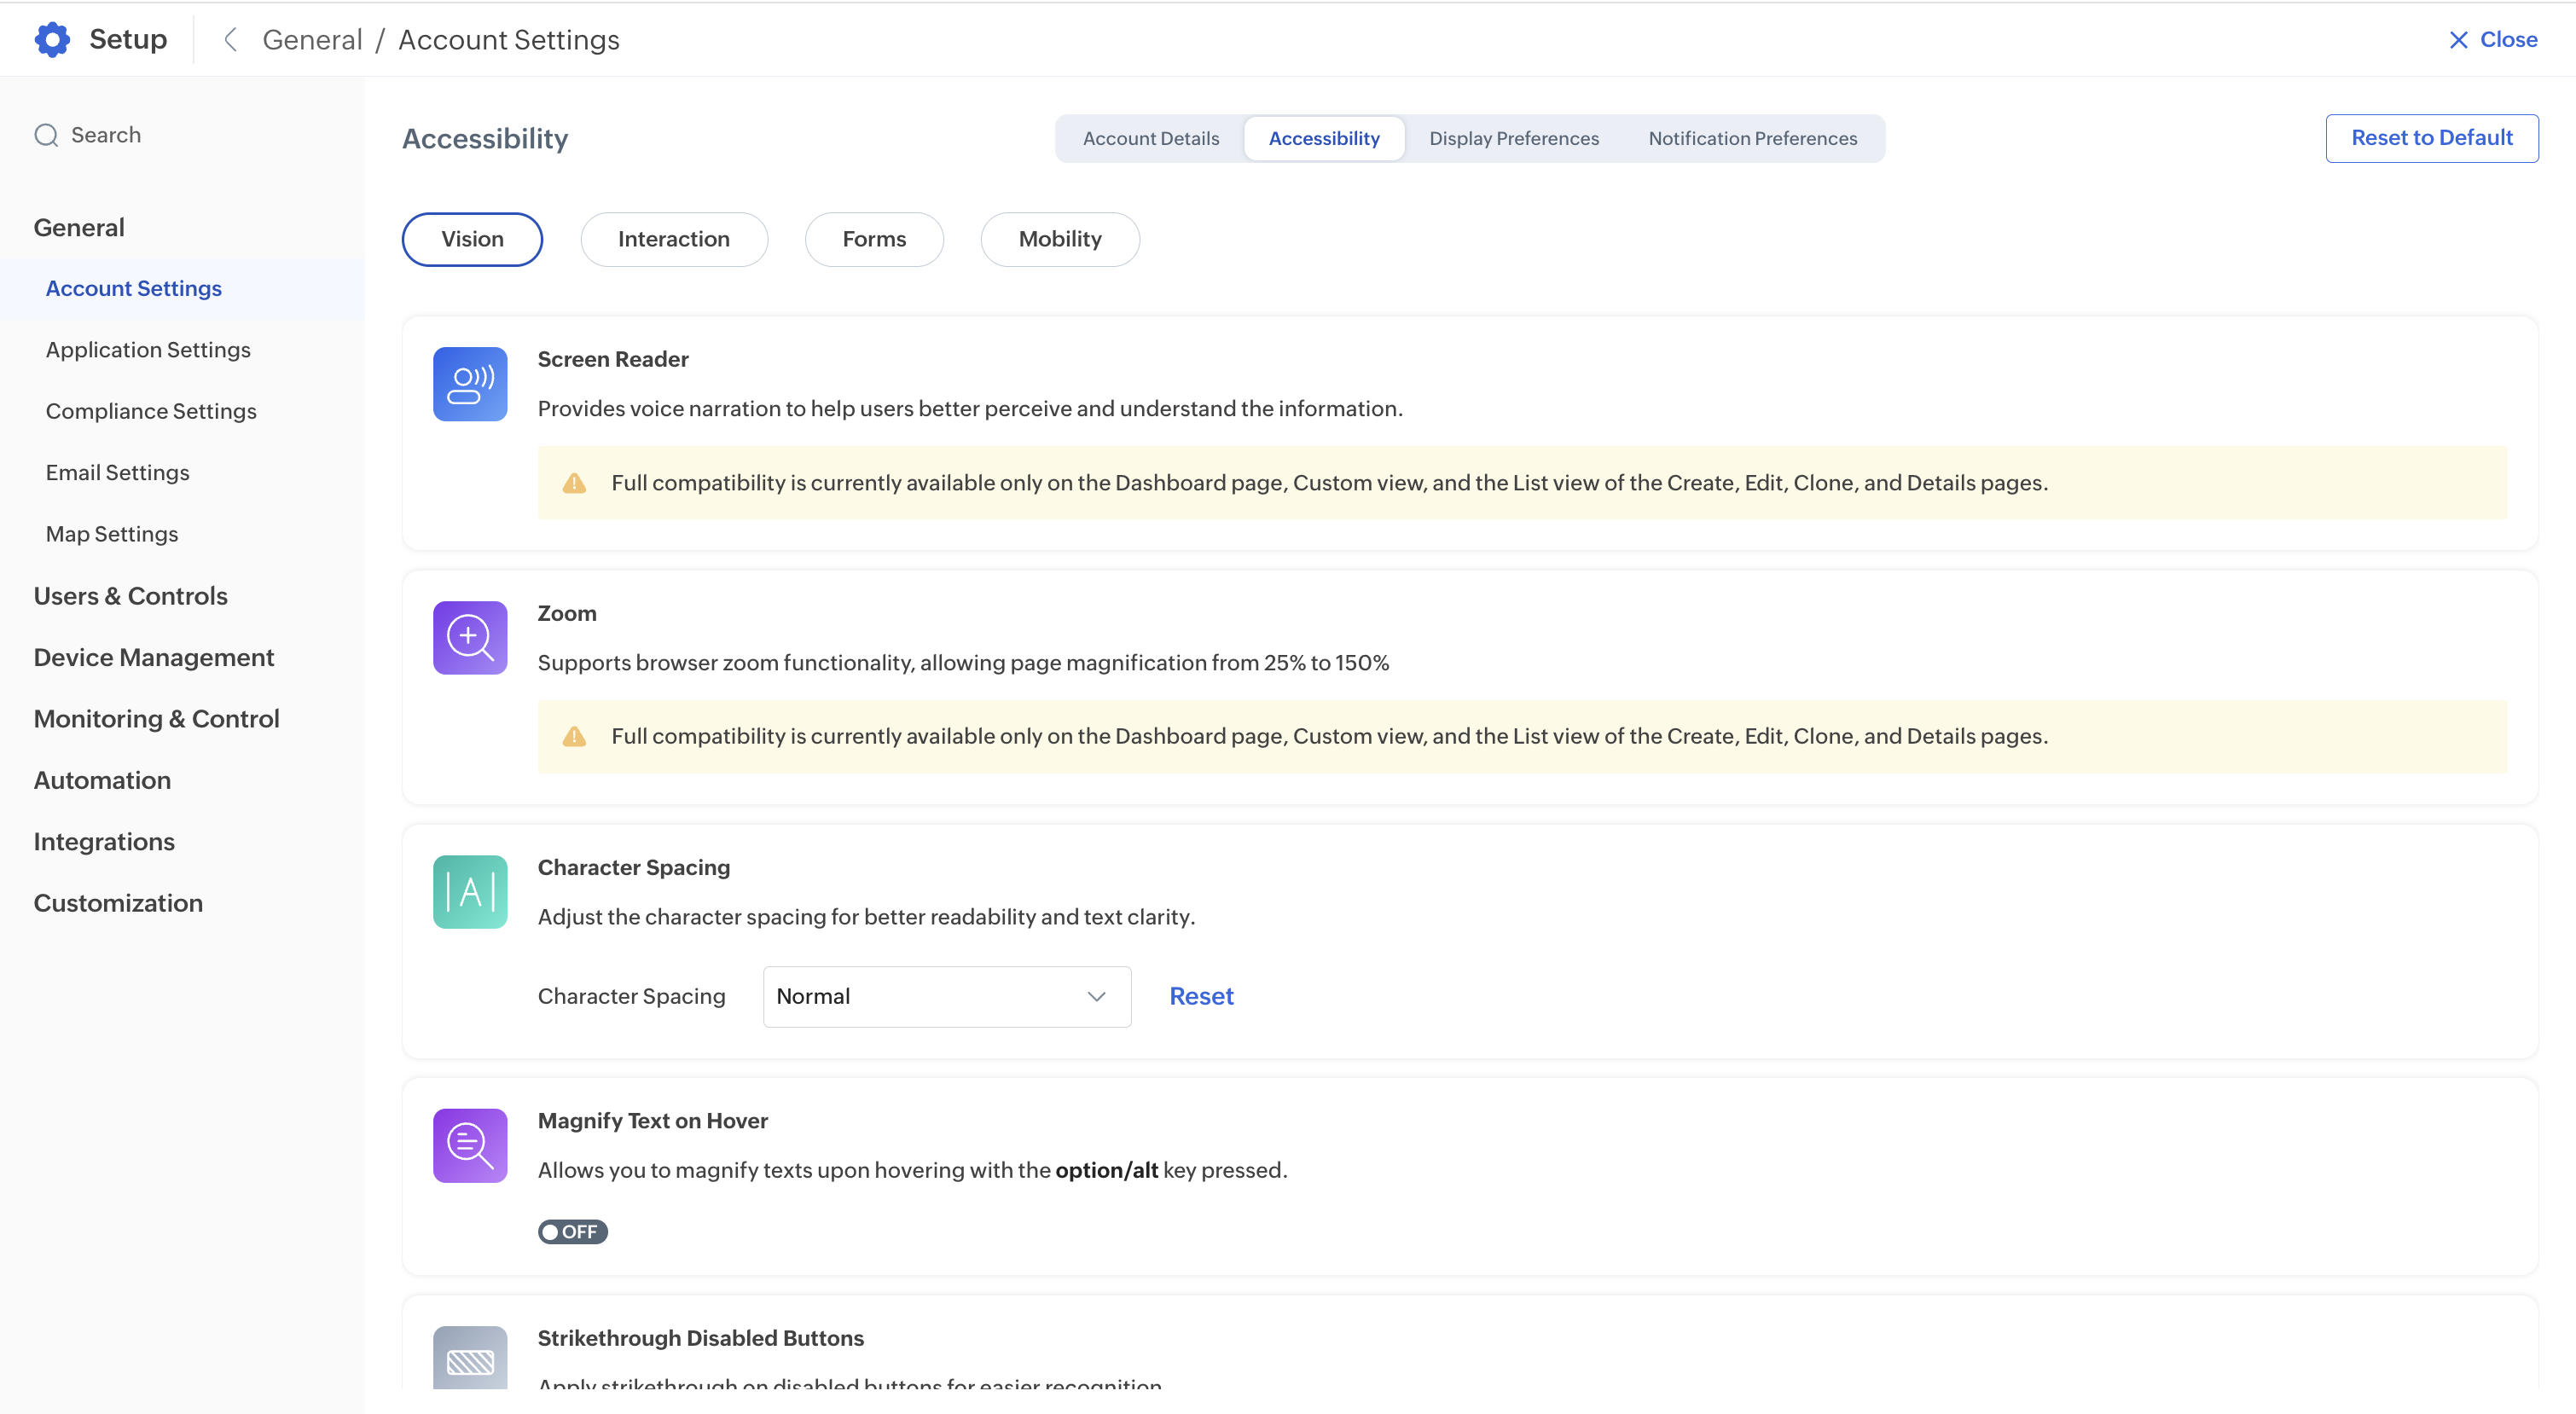
Task: Select the Vision category pill
Action: tap(472, 240)
